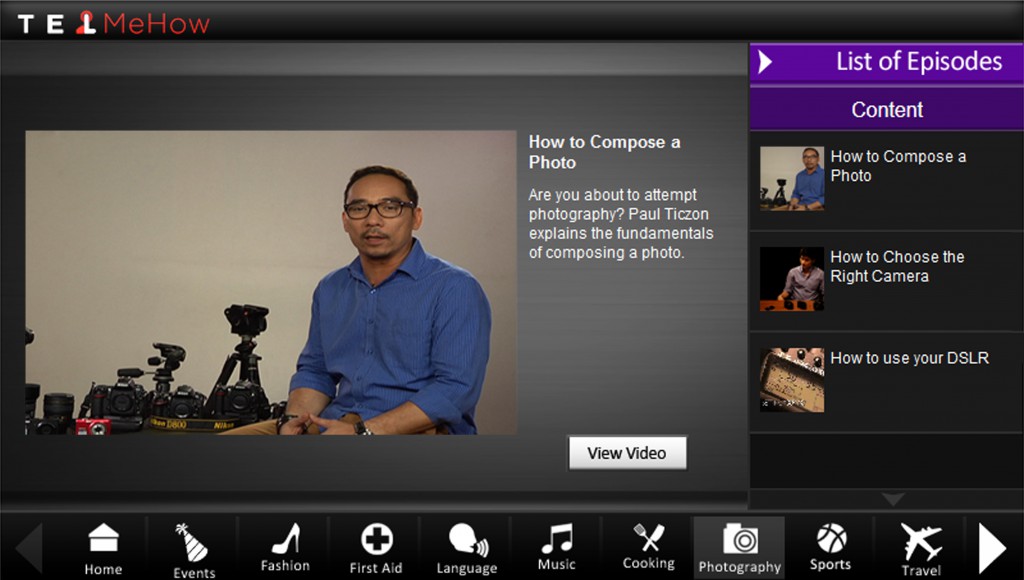This screenshot has height=580, width=1024.
Task: Open the Events party hat category
Action: pyautogui.click(x=193, y=549)
